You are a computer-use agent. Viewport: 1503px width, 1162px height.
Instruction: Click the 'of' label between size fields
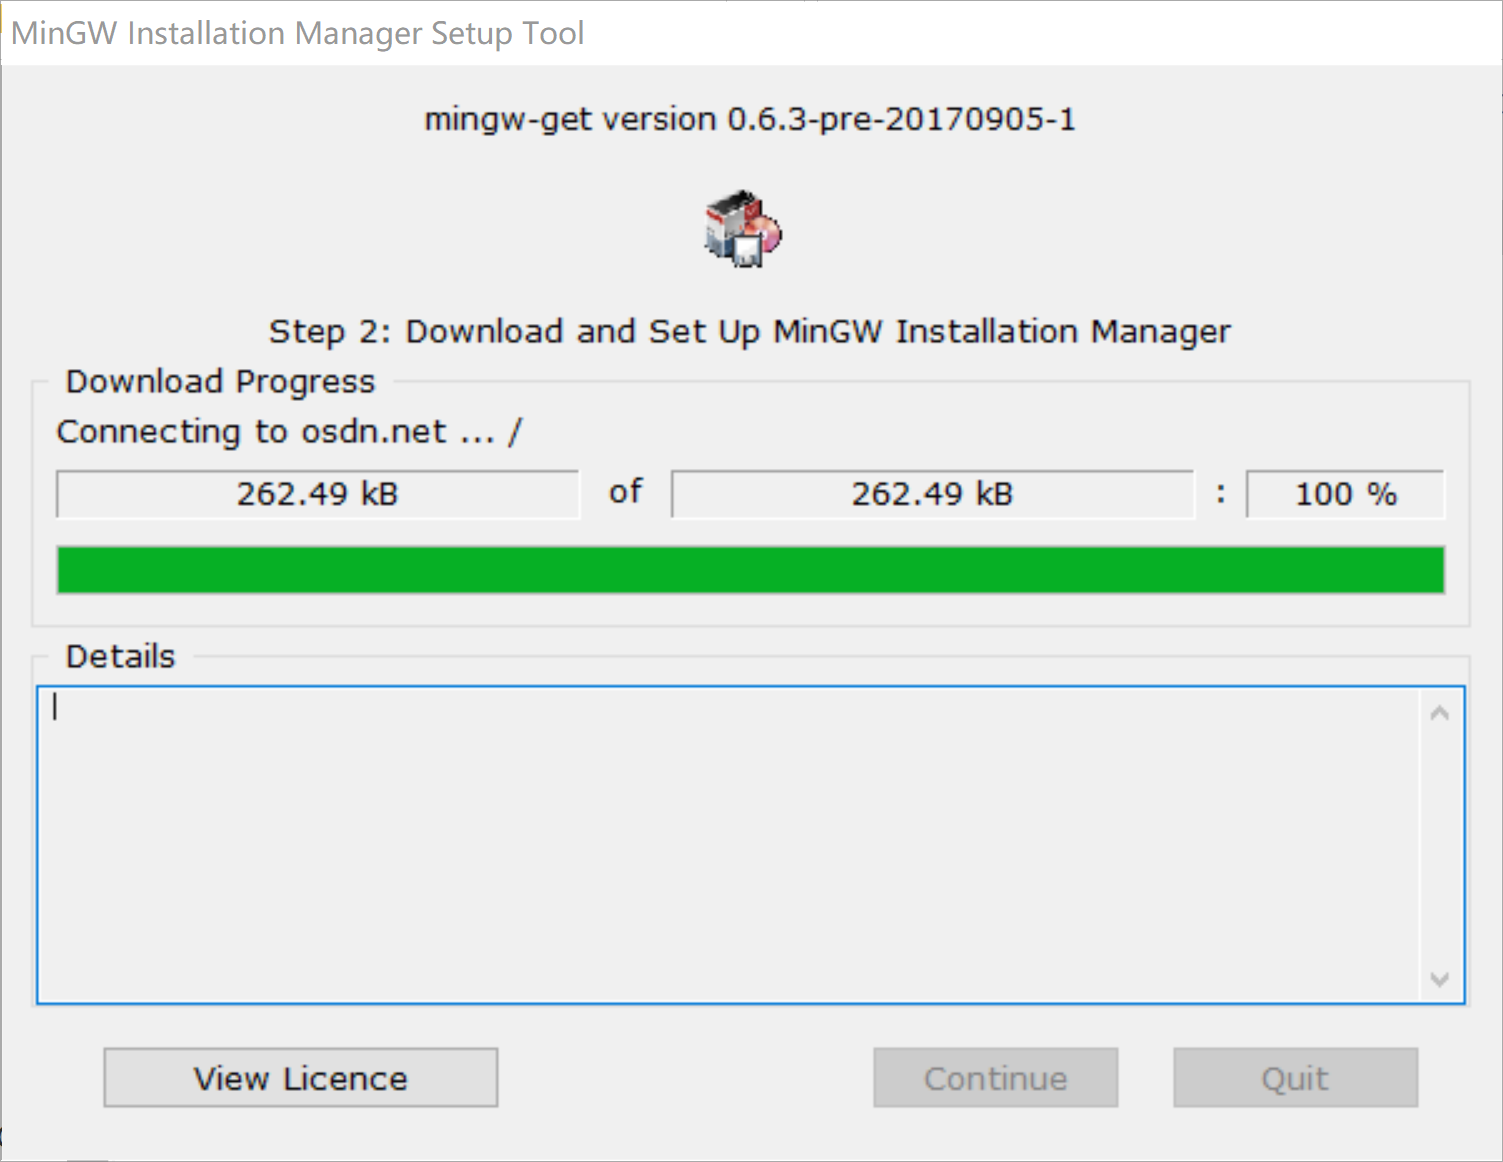tap(626, 492)
